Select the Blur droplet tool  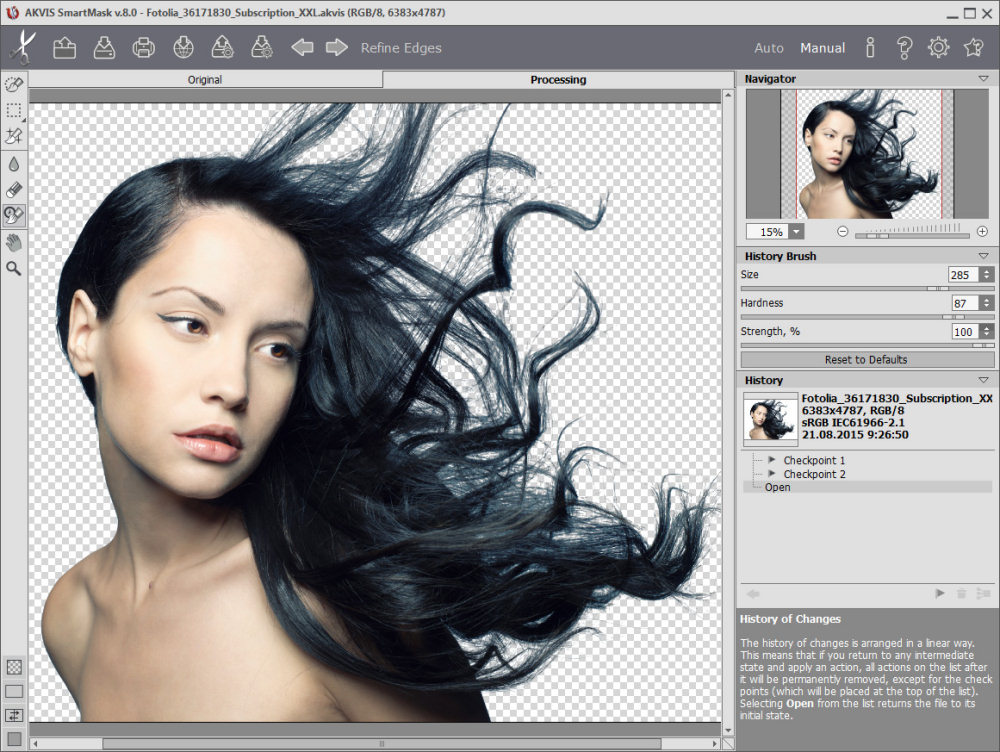14,164
